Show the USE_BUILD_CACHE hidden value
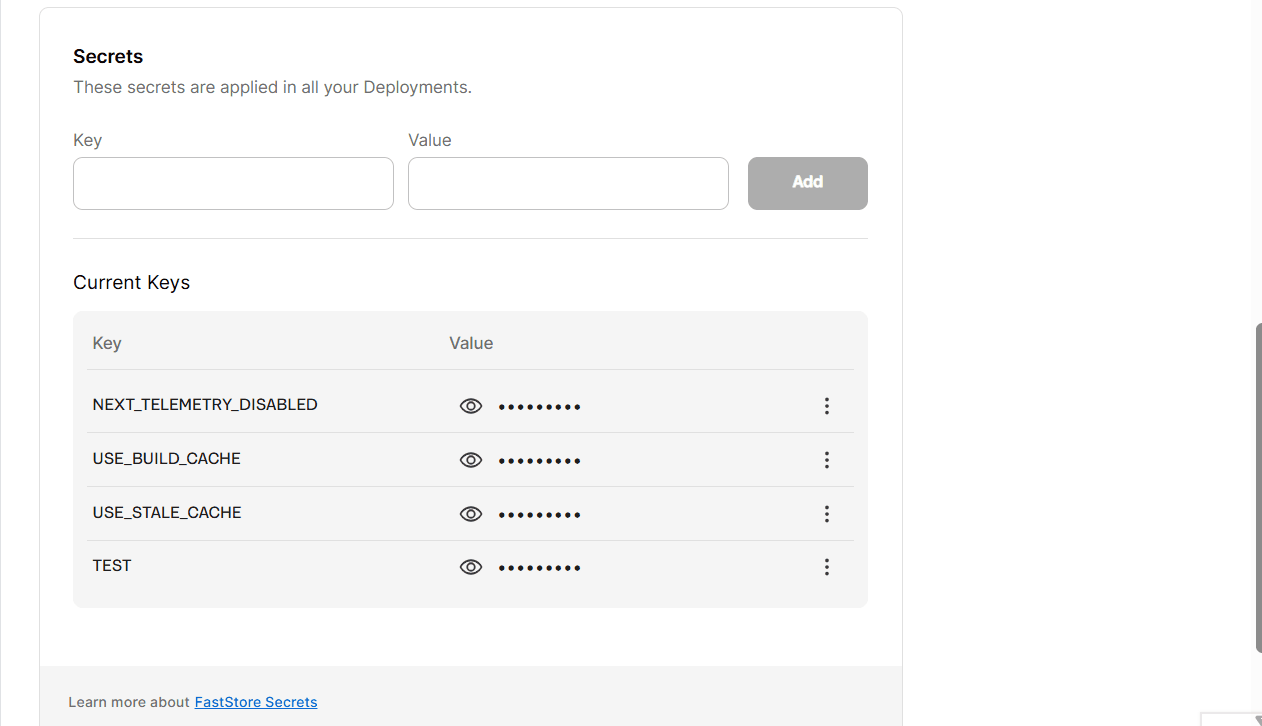 tap(470, 460)
